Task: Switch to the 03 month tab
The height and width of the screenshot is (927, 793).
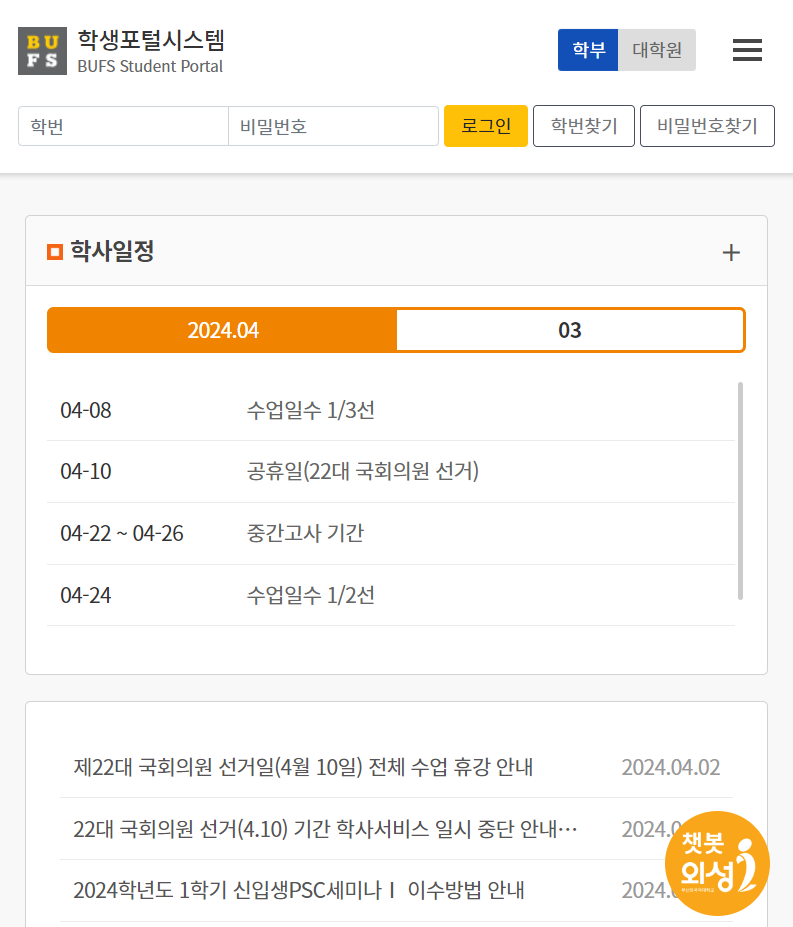Action: (x=570, y=329)
